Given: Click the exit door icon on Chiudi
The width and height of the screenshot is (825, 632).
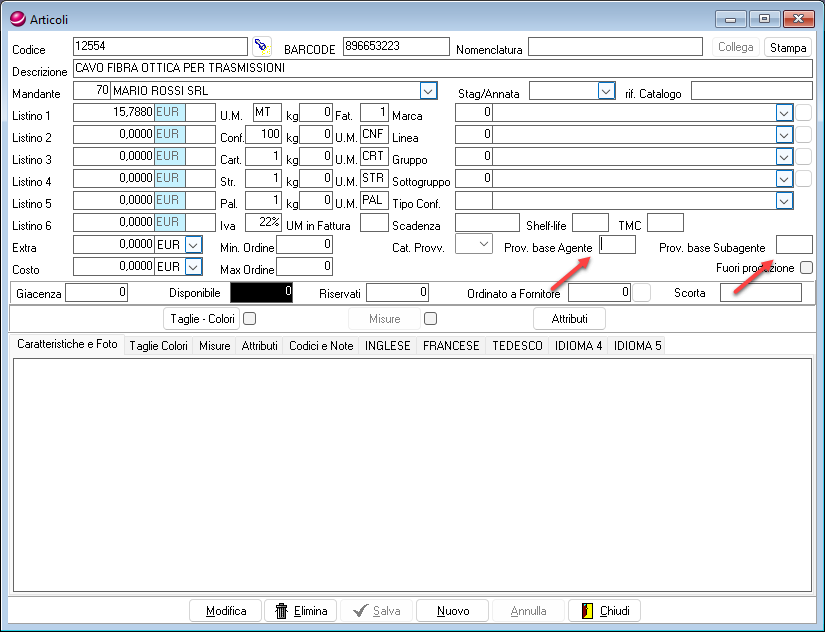Looking at the screenshot, I should pyautogui.click(x=587, y=611).
